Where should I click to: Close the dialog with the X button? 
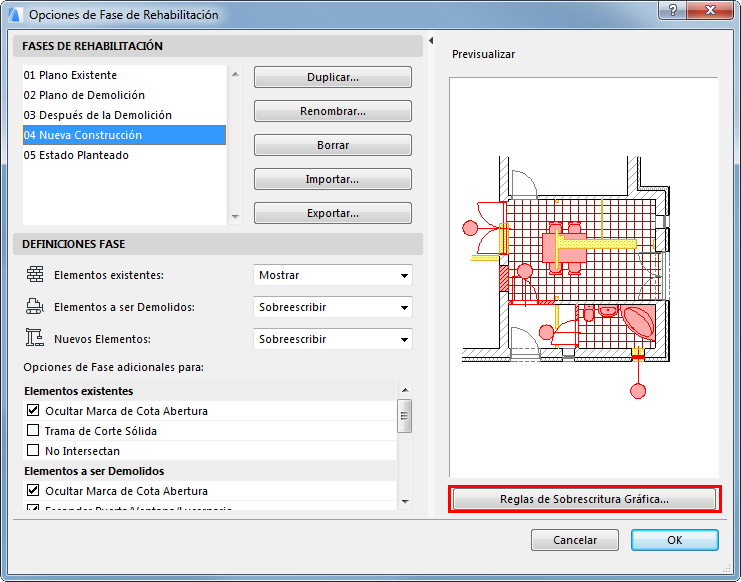[710, 10]
